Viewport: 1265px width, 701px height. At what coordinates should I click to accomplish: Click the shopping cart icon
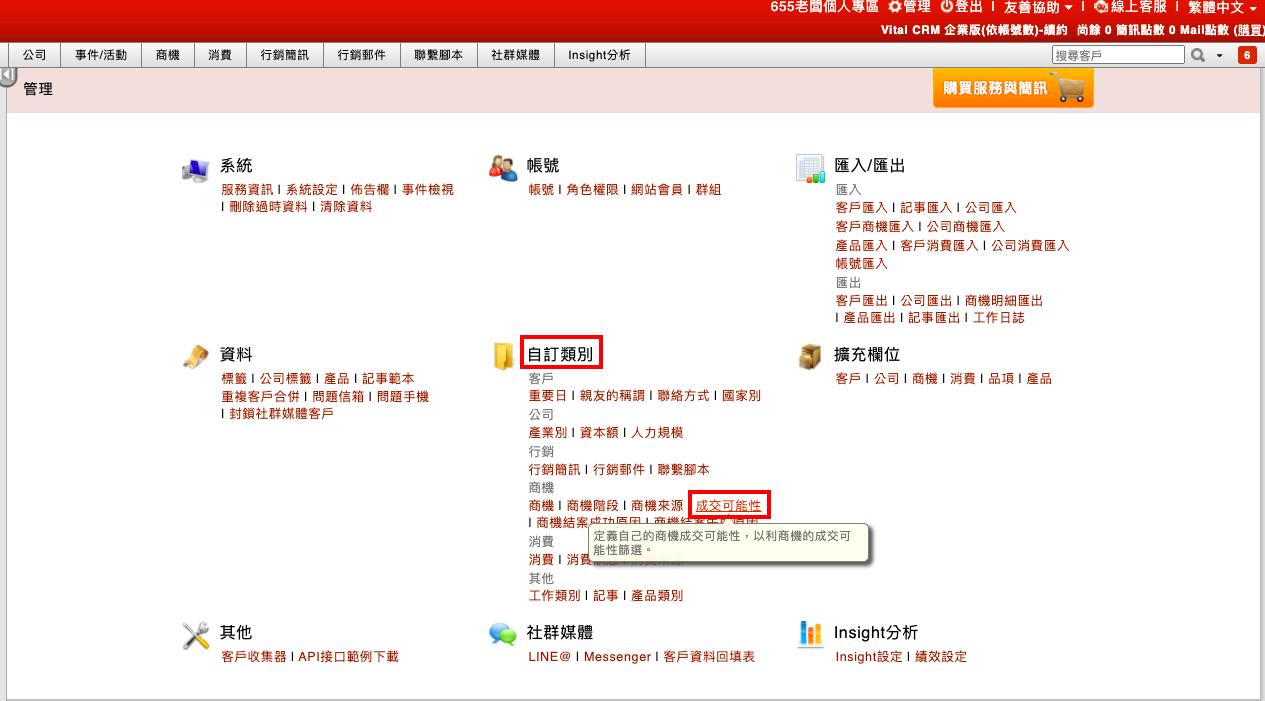click(1070, 87)
